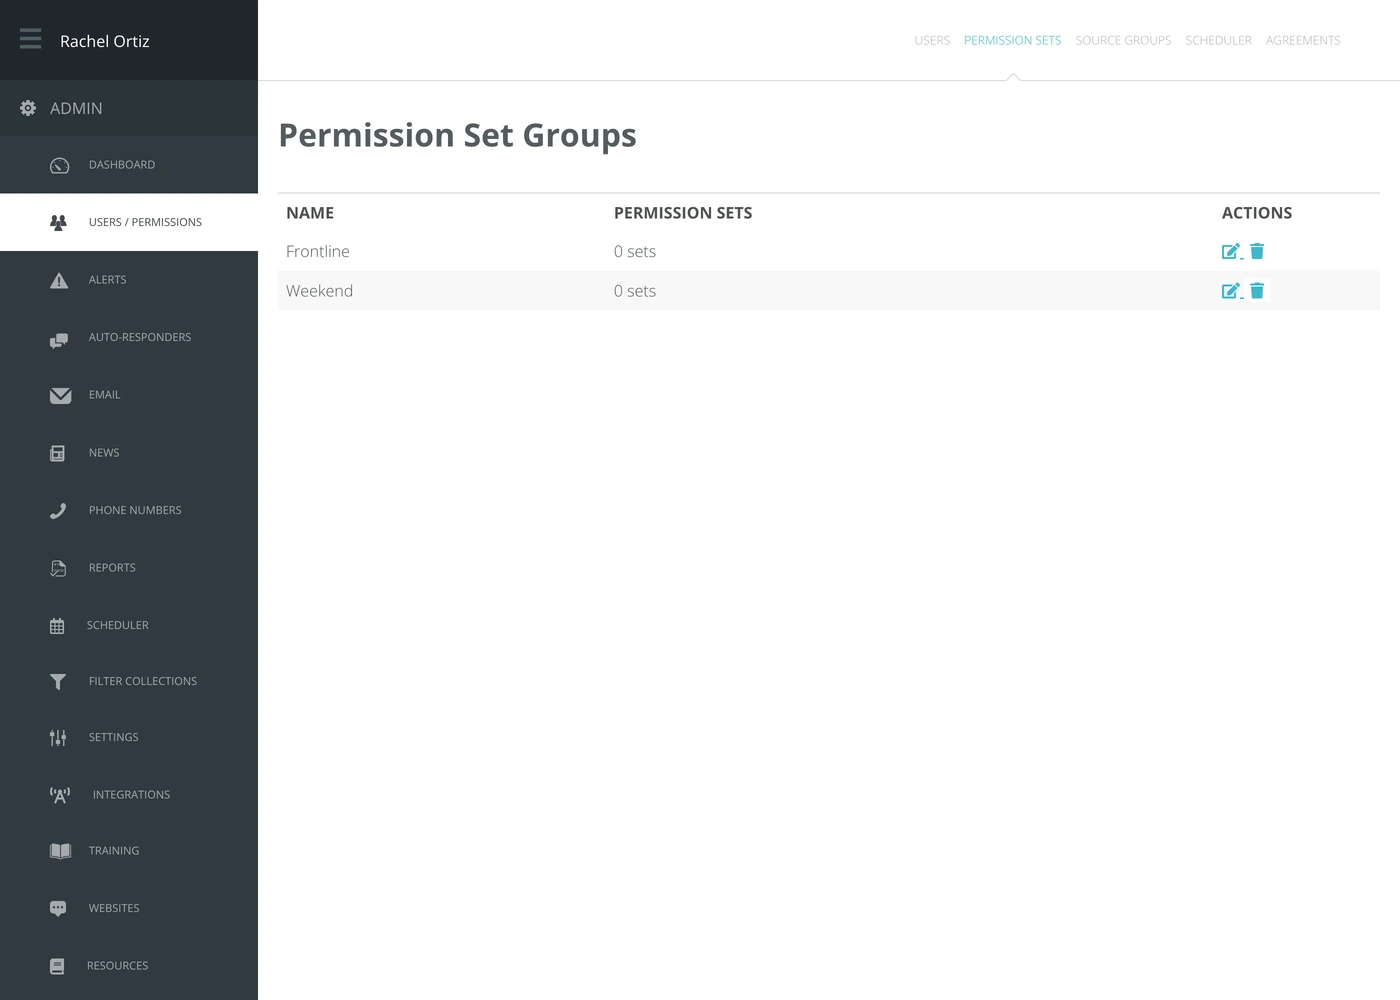Screen dimensions: 1400x1000
Task: Open Integrations label in sidebar
Action: coord(131,795)
